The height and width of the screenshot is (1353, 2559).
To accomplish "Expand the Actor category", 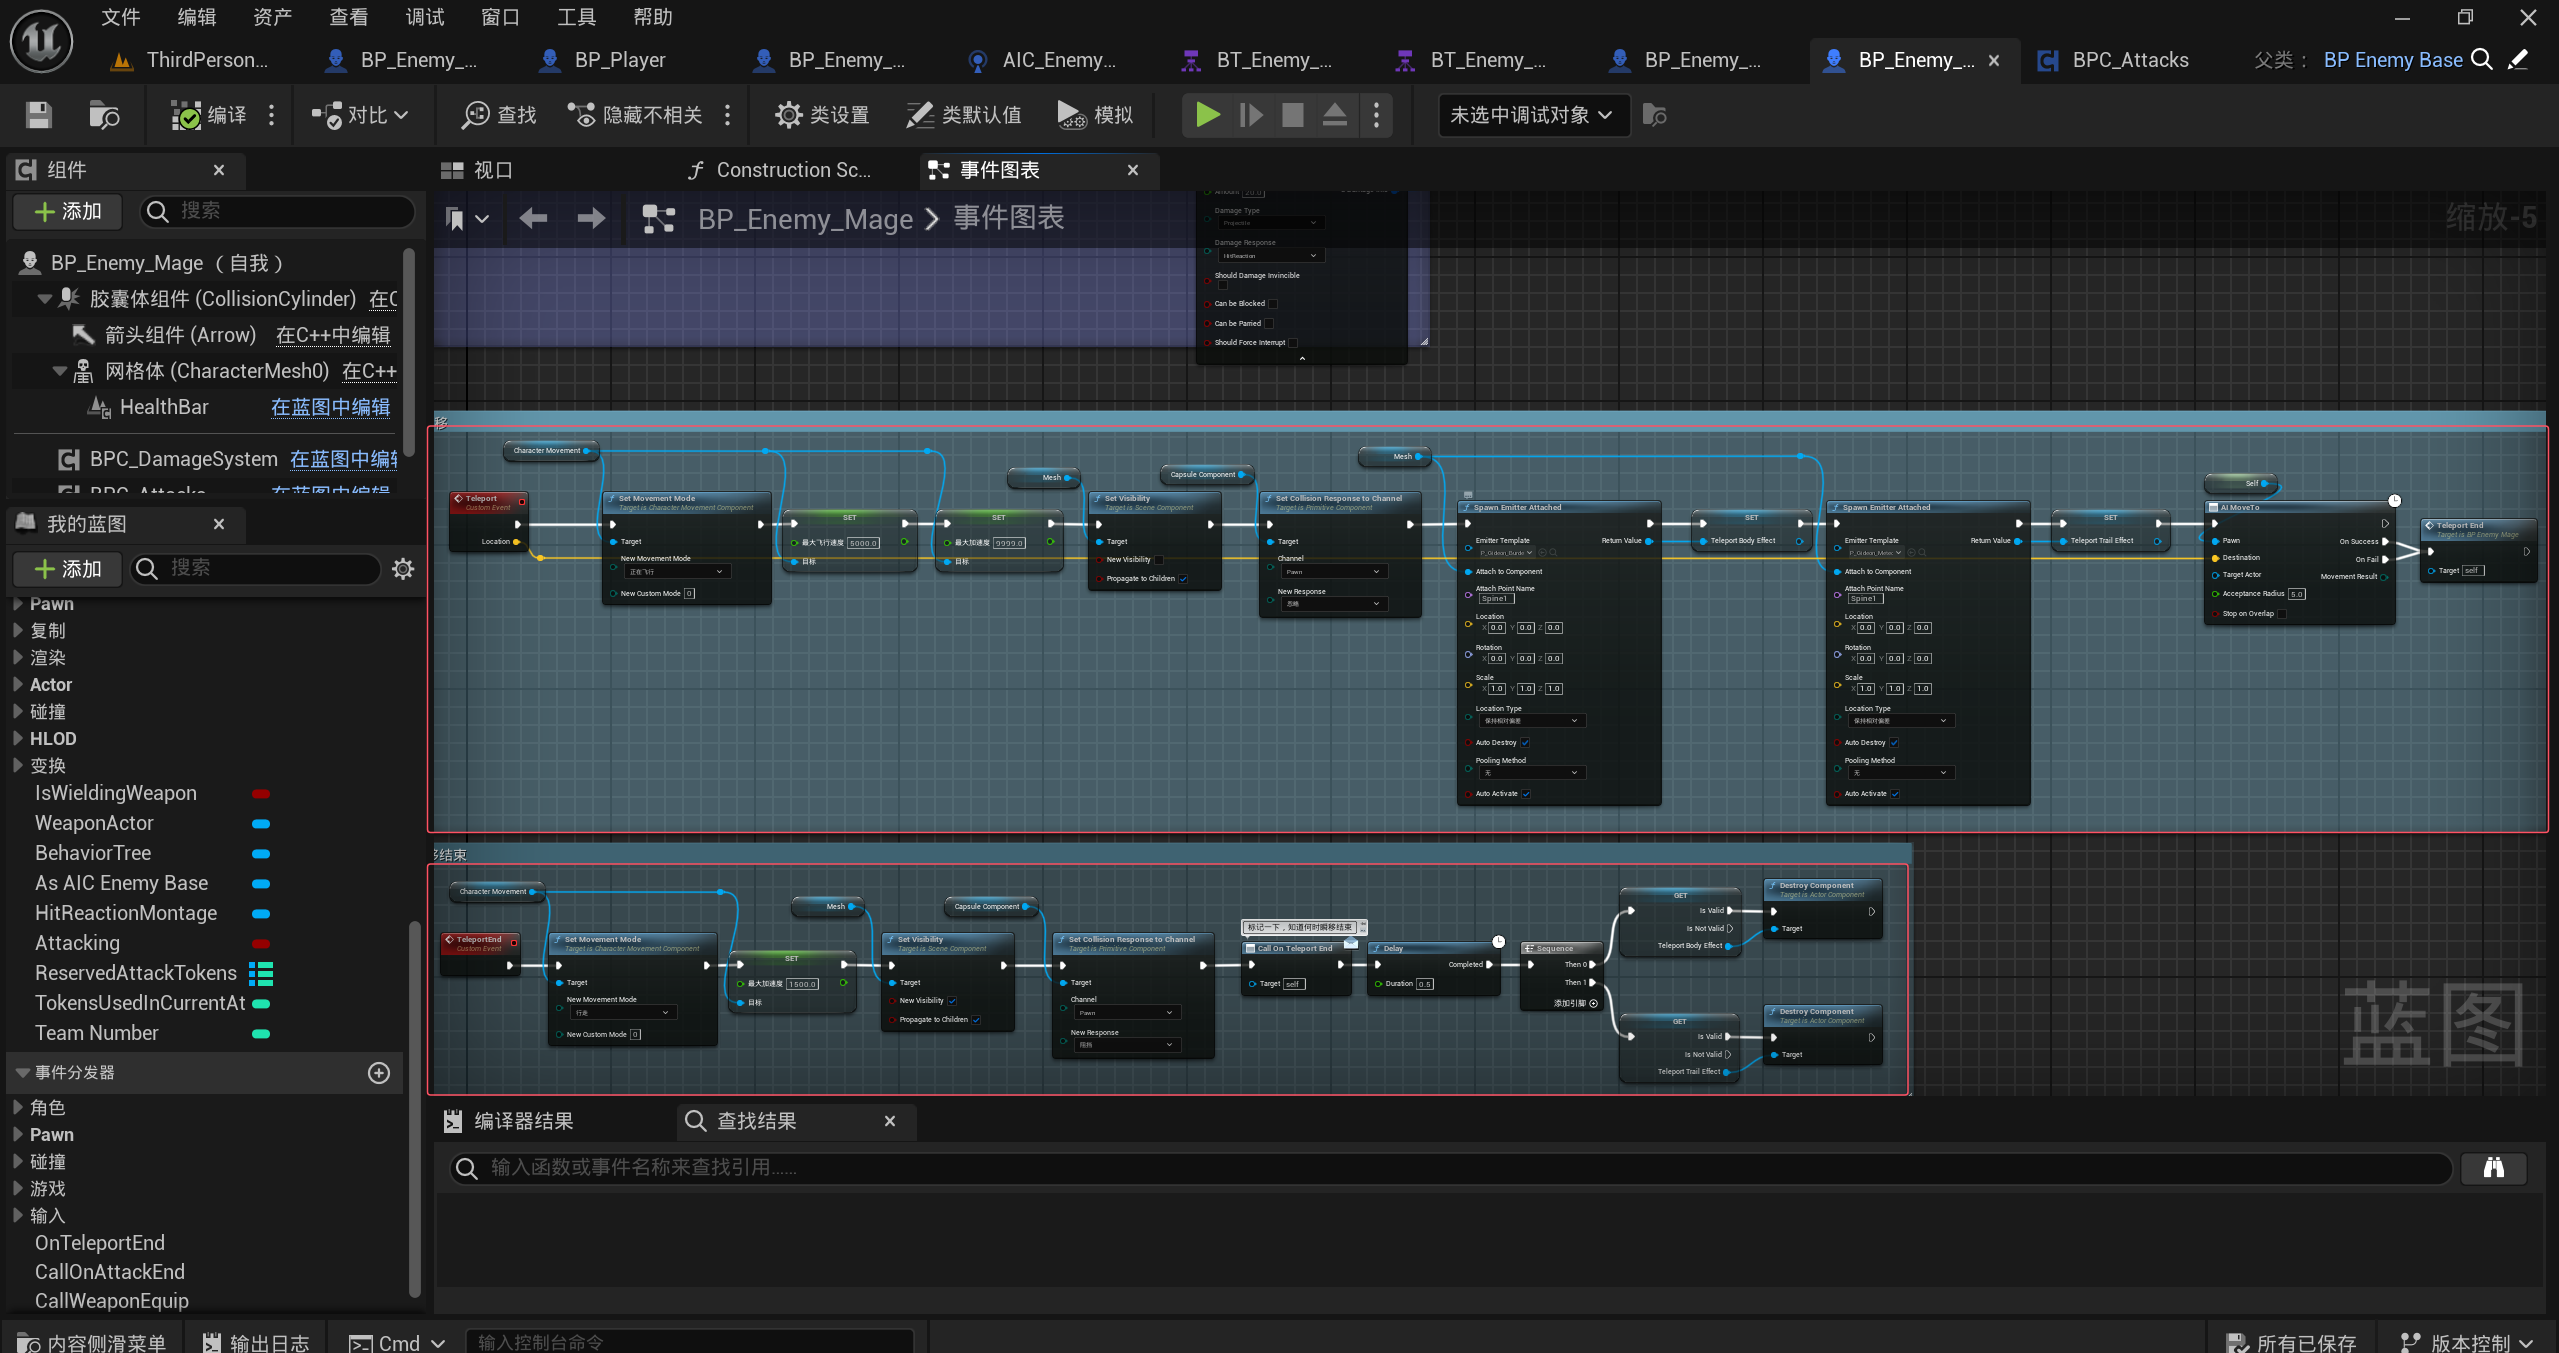I will (18, 684).
